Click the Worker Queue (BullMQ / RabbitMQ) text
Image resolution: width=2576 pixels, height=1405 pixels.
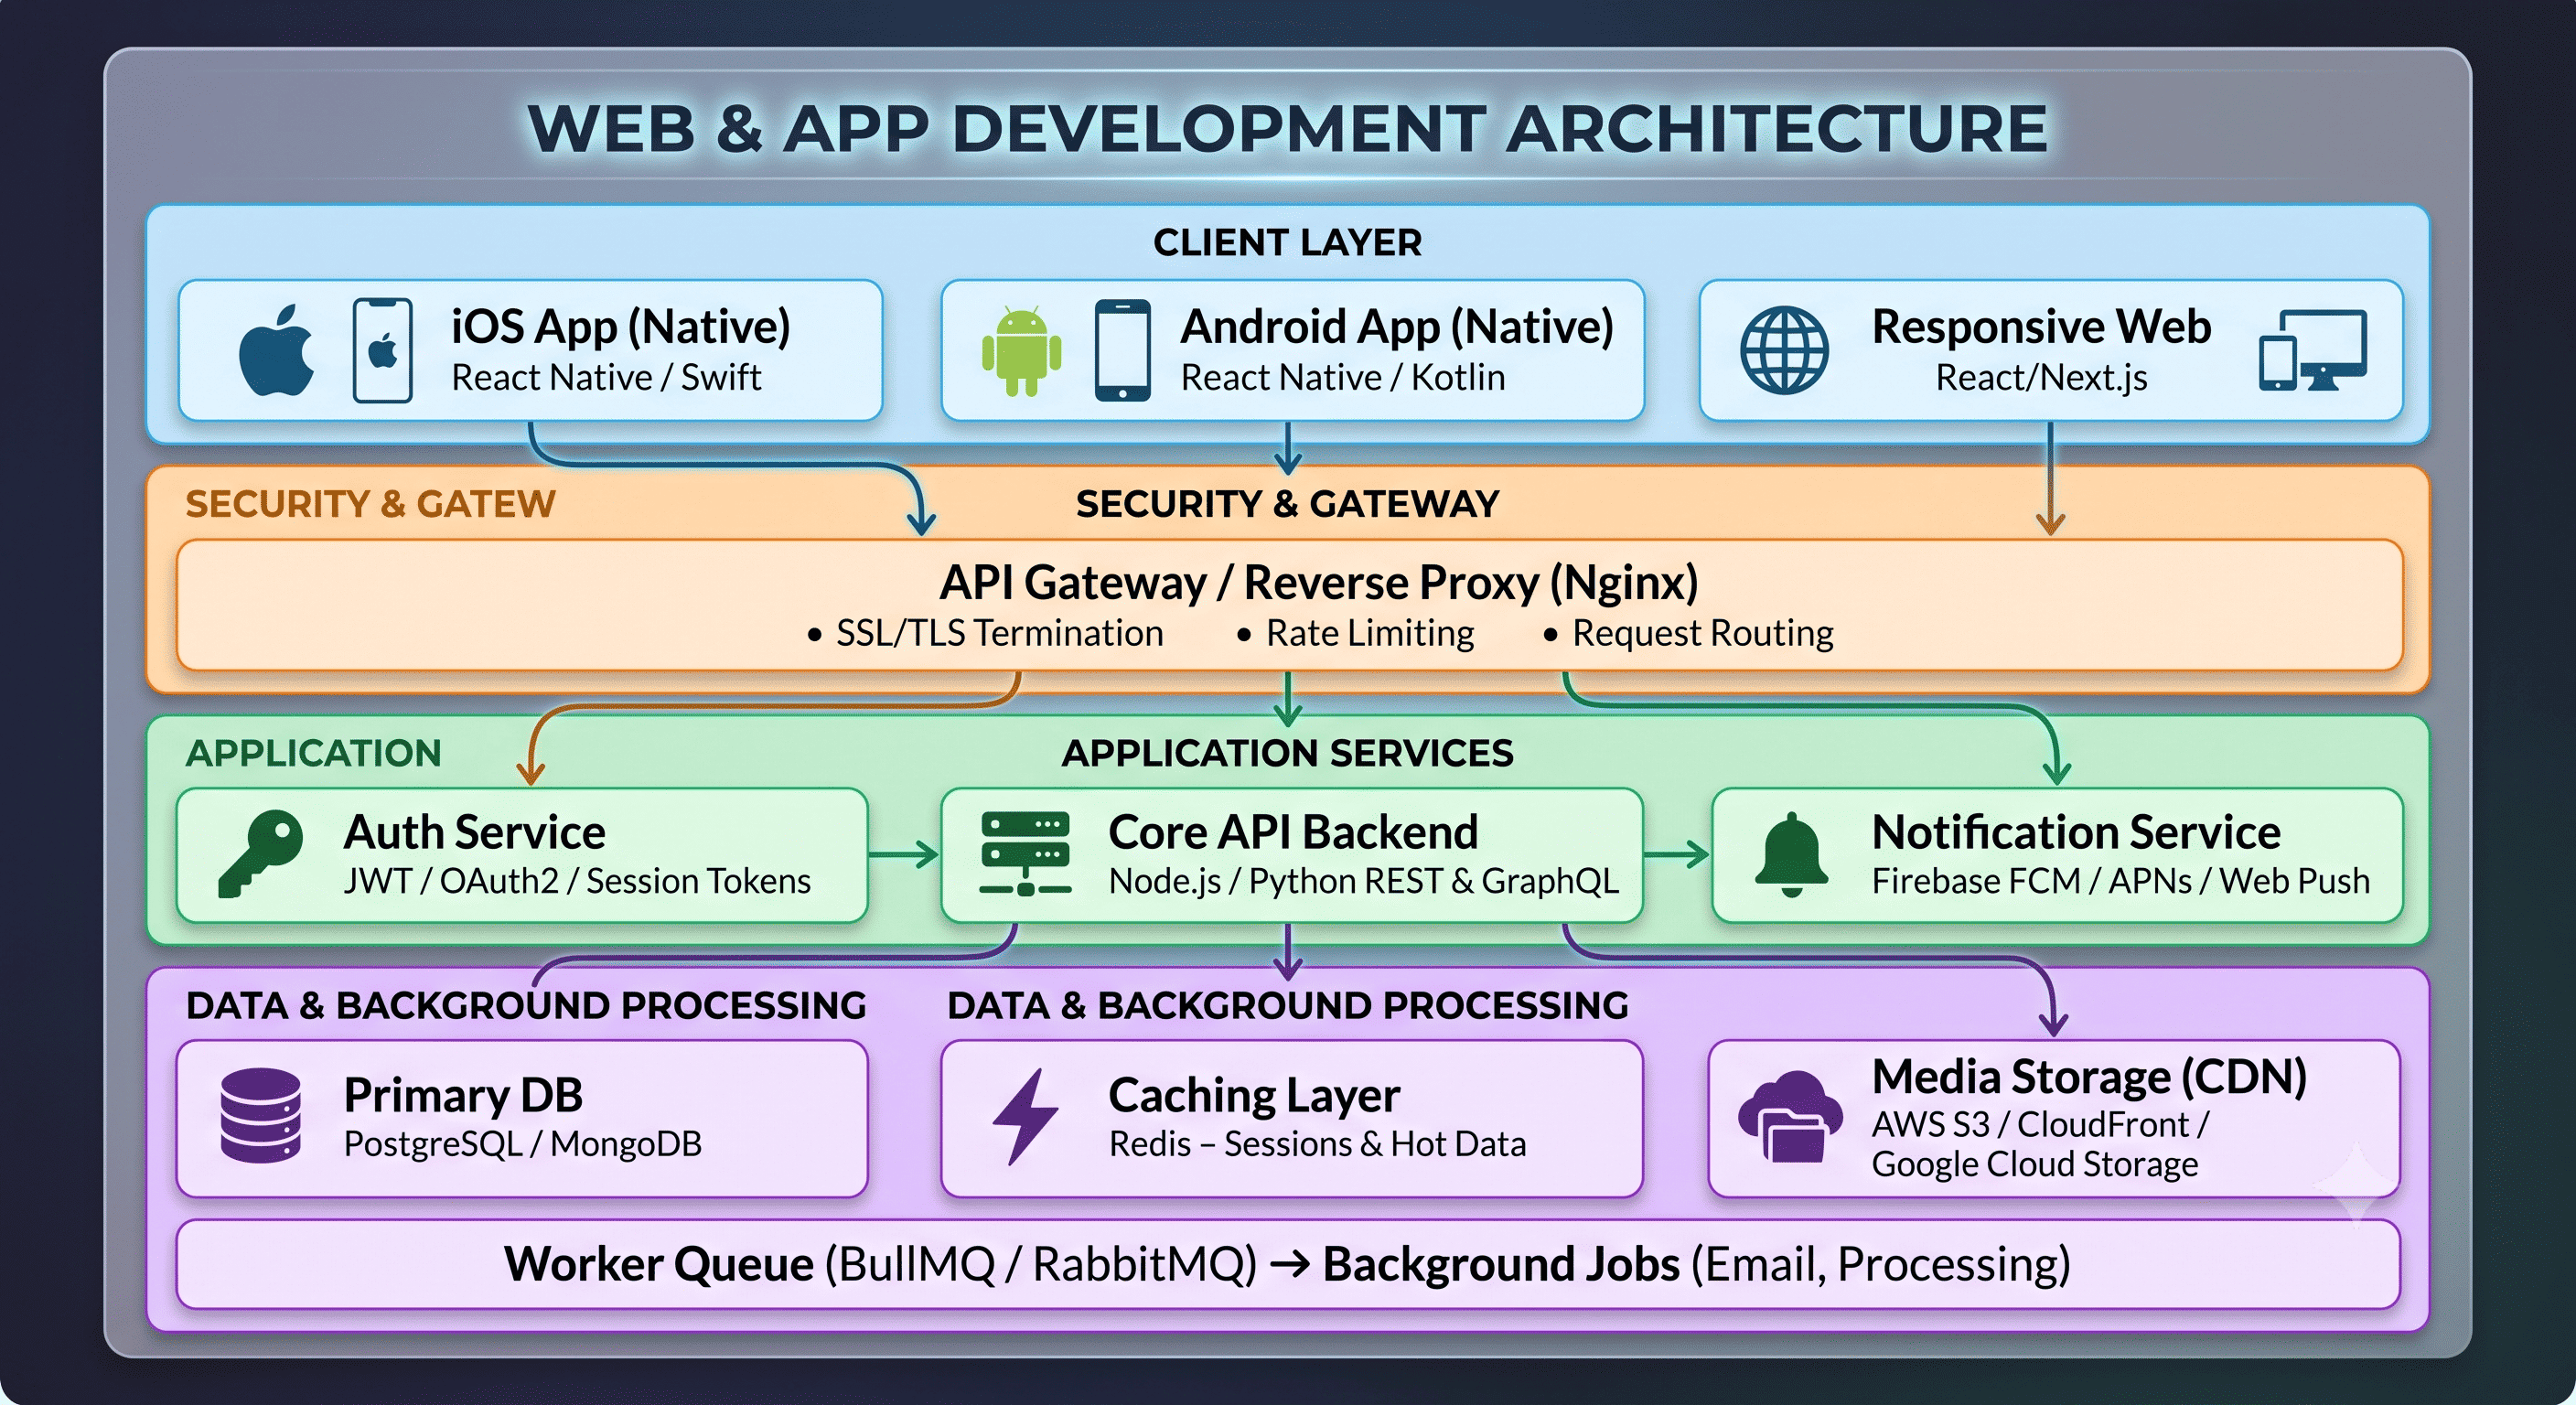(x=880, y=1264)
